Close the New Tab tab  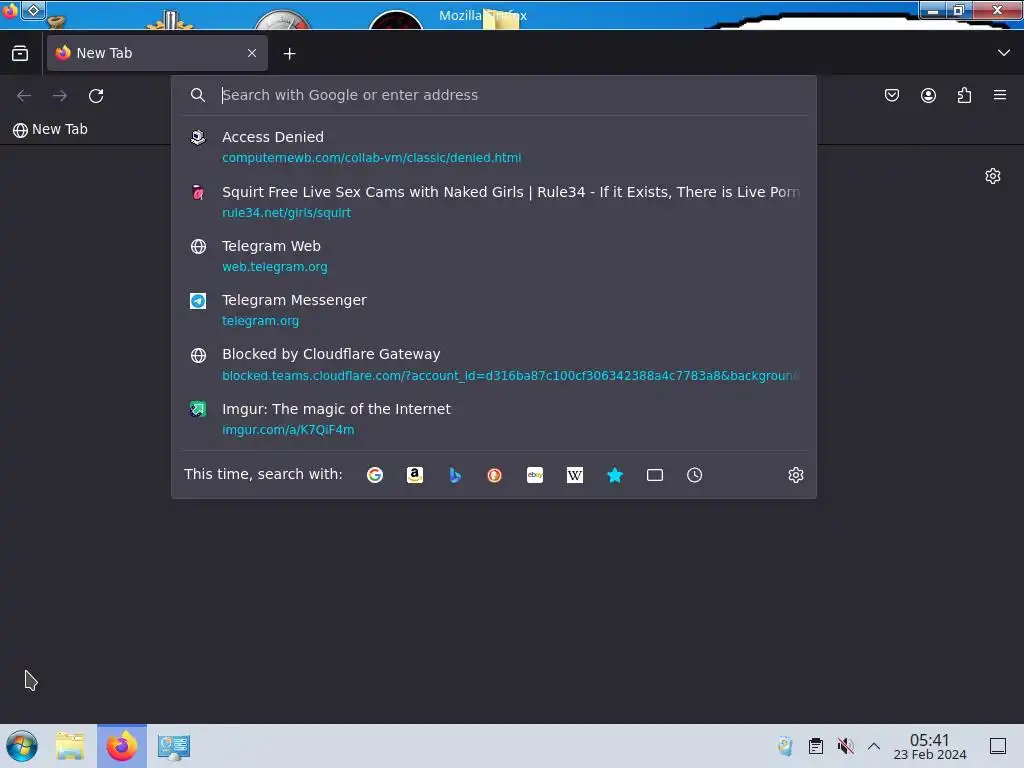252,54
